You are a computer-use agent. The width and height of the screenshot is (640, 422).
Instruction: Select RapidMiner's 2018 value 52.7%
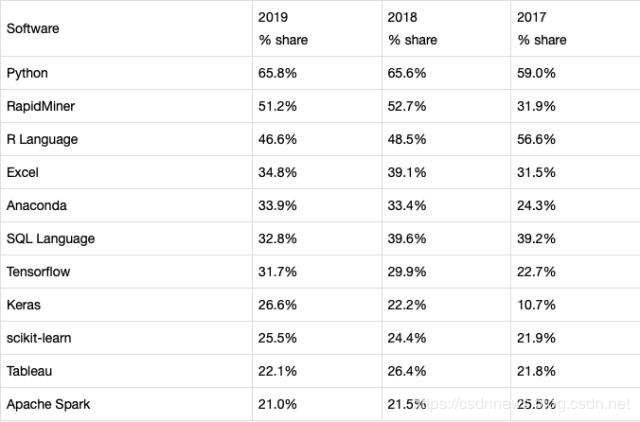(407, 106)
